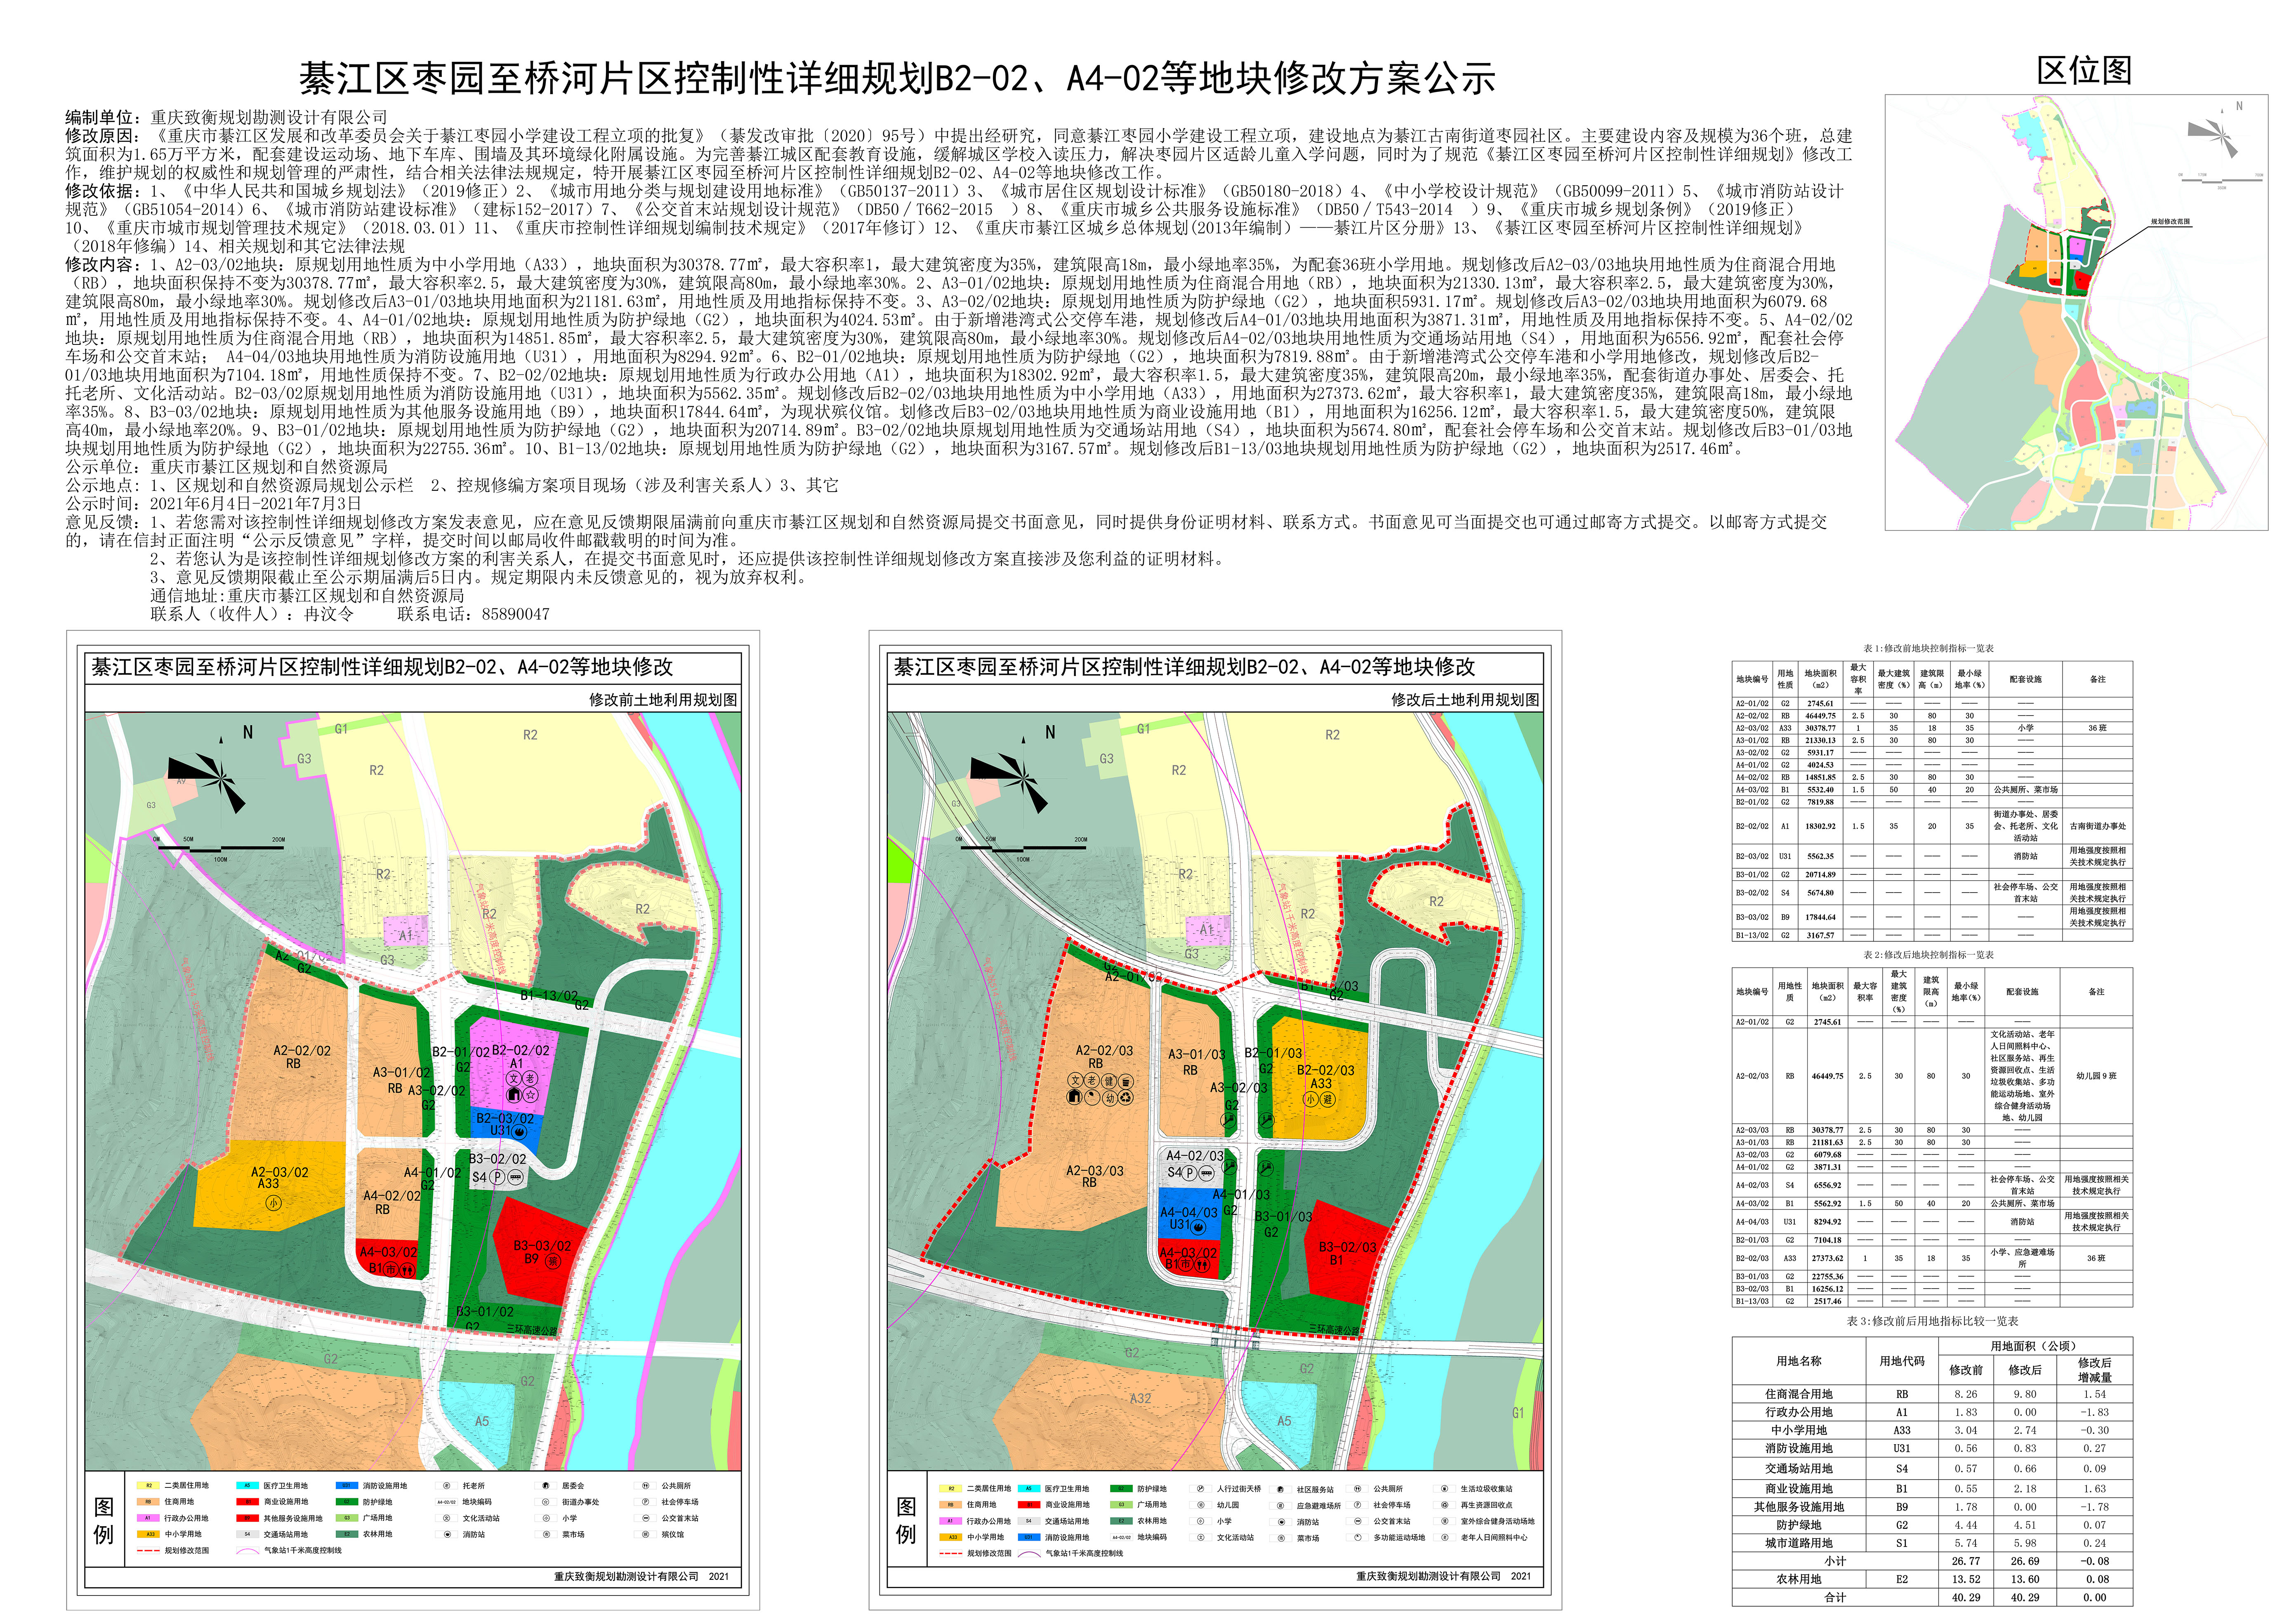Screen dimensions: 2296x1624
Task: Click the funeral home icon in B3-03/02 parcel
Action: pyautogui.click(x=553, y=1260)
